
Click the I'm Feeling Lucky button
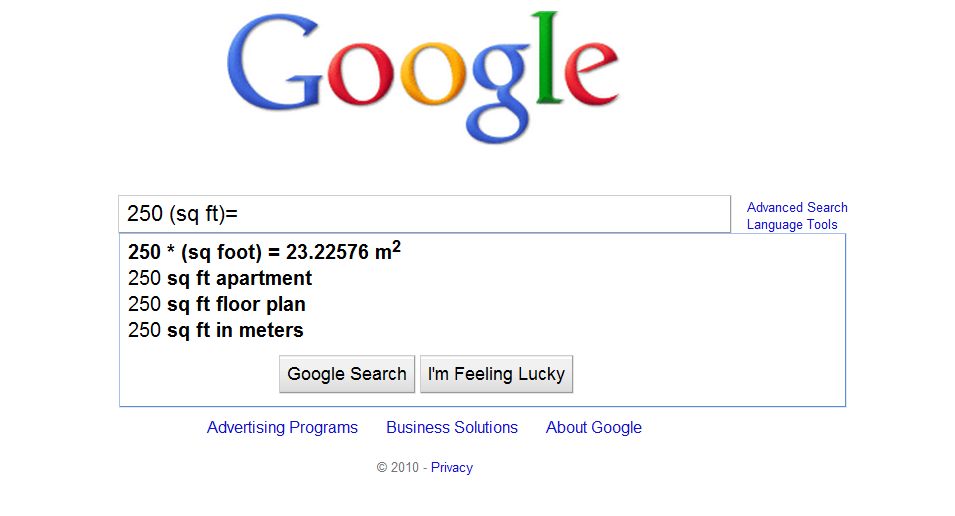click(496, 374)
